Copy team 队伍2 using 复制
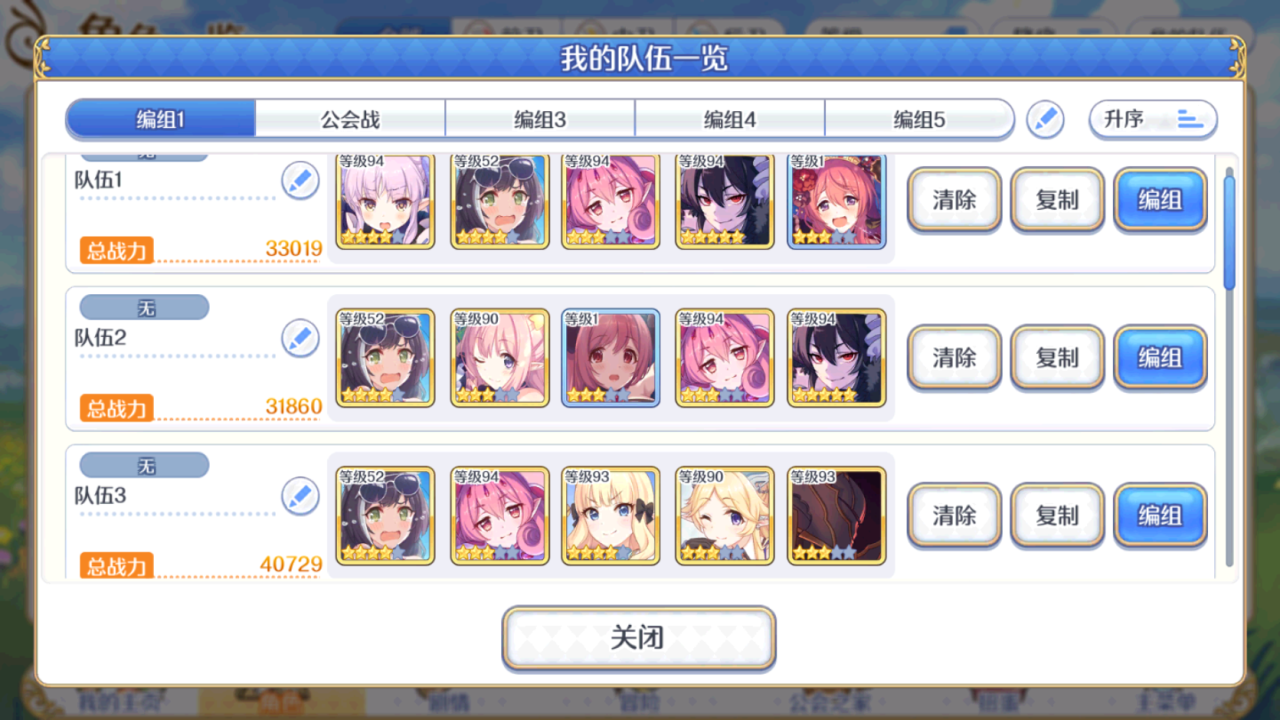 [x=1057, y=357]
